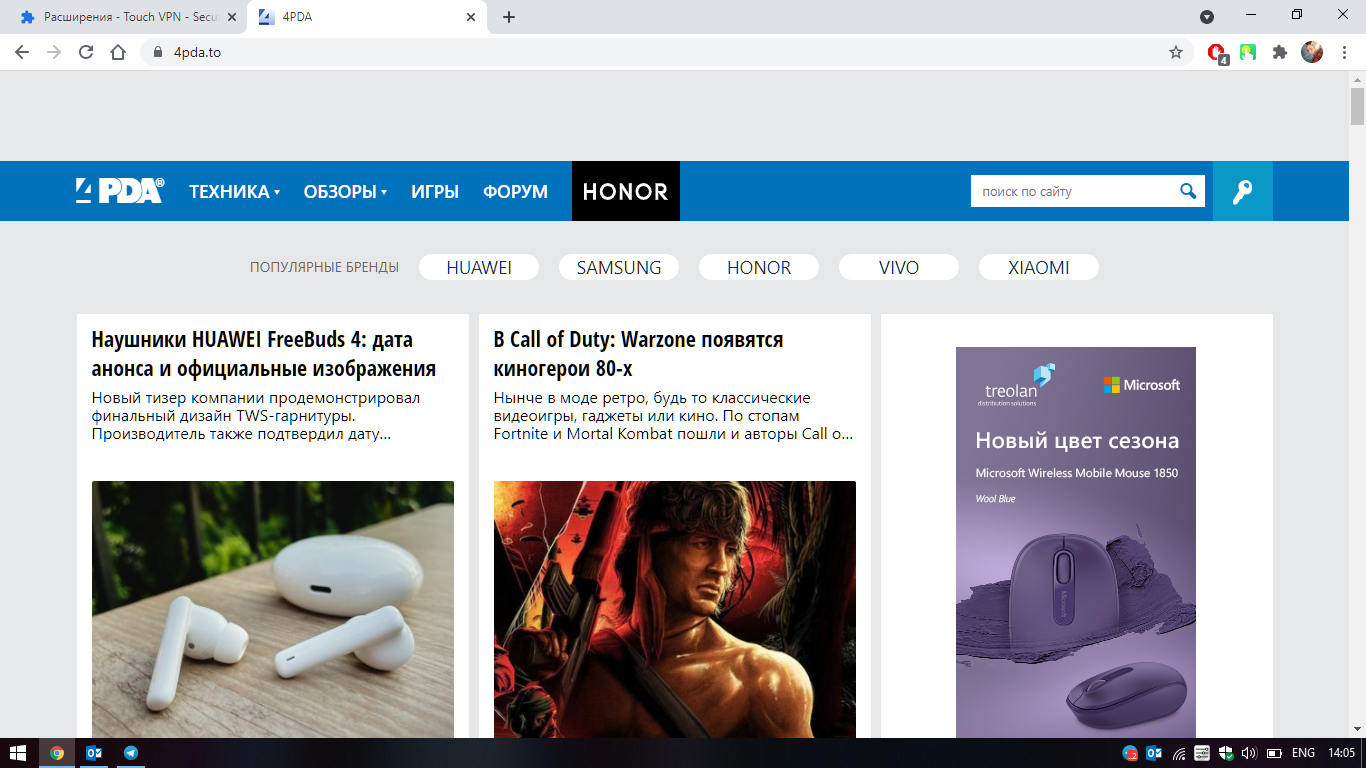Click the battery status tray icon
The image size is (1366, 768).
pyautogui.click(x=1274, y=753)
